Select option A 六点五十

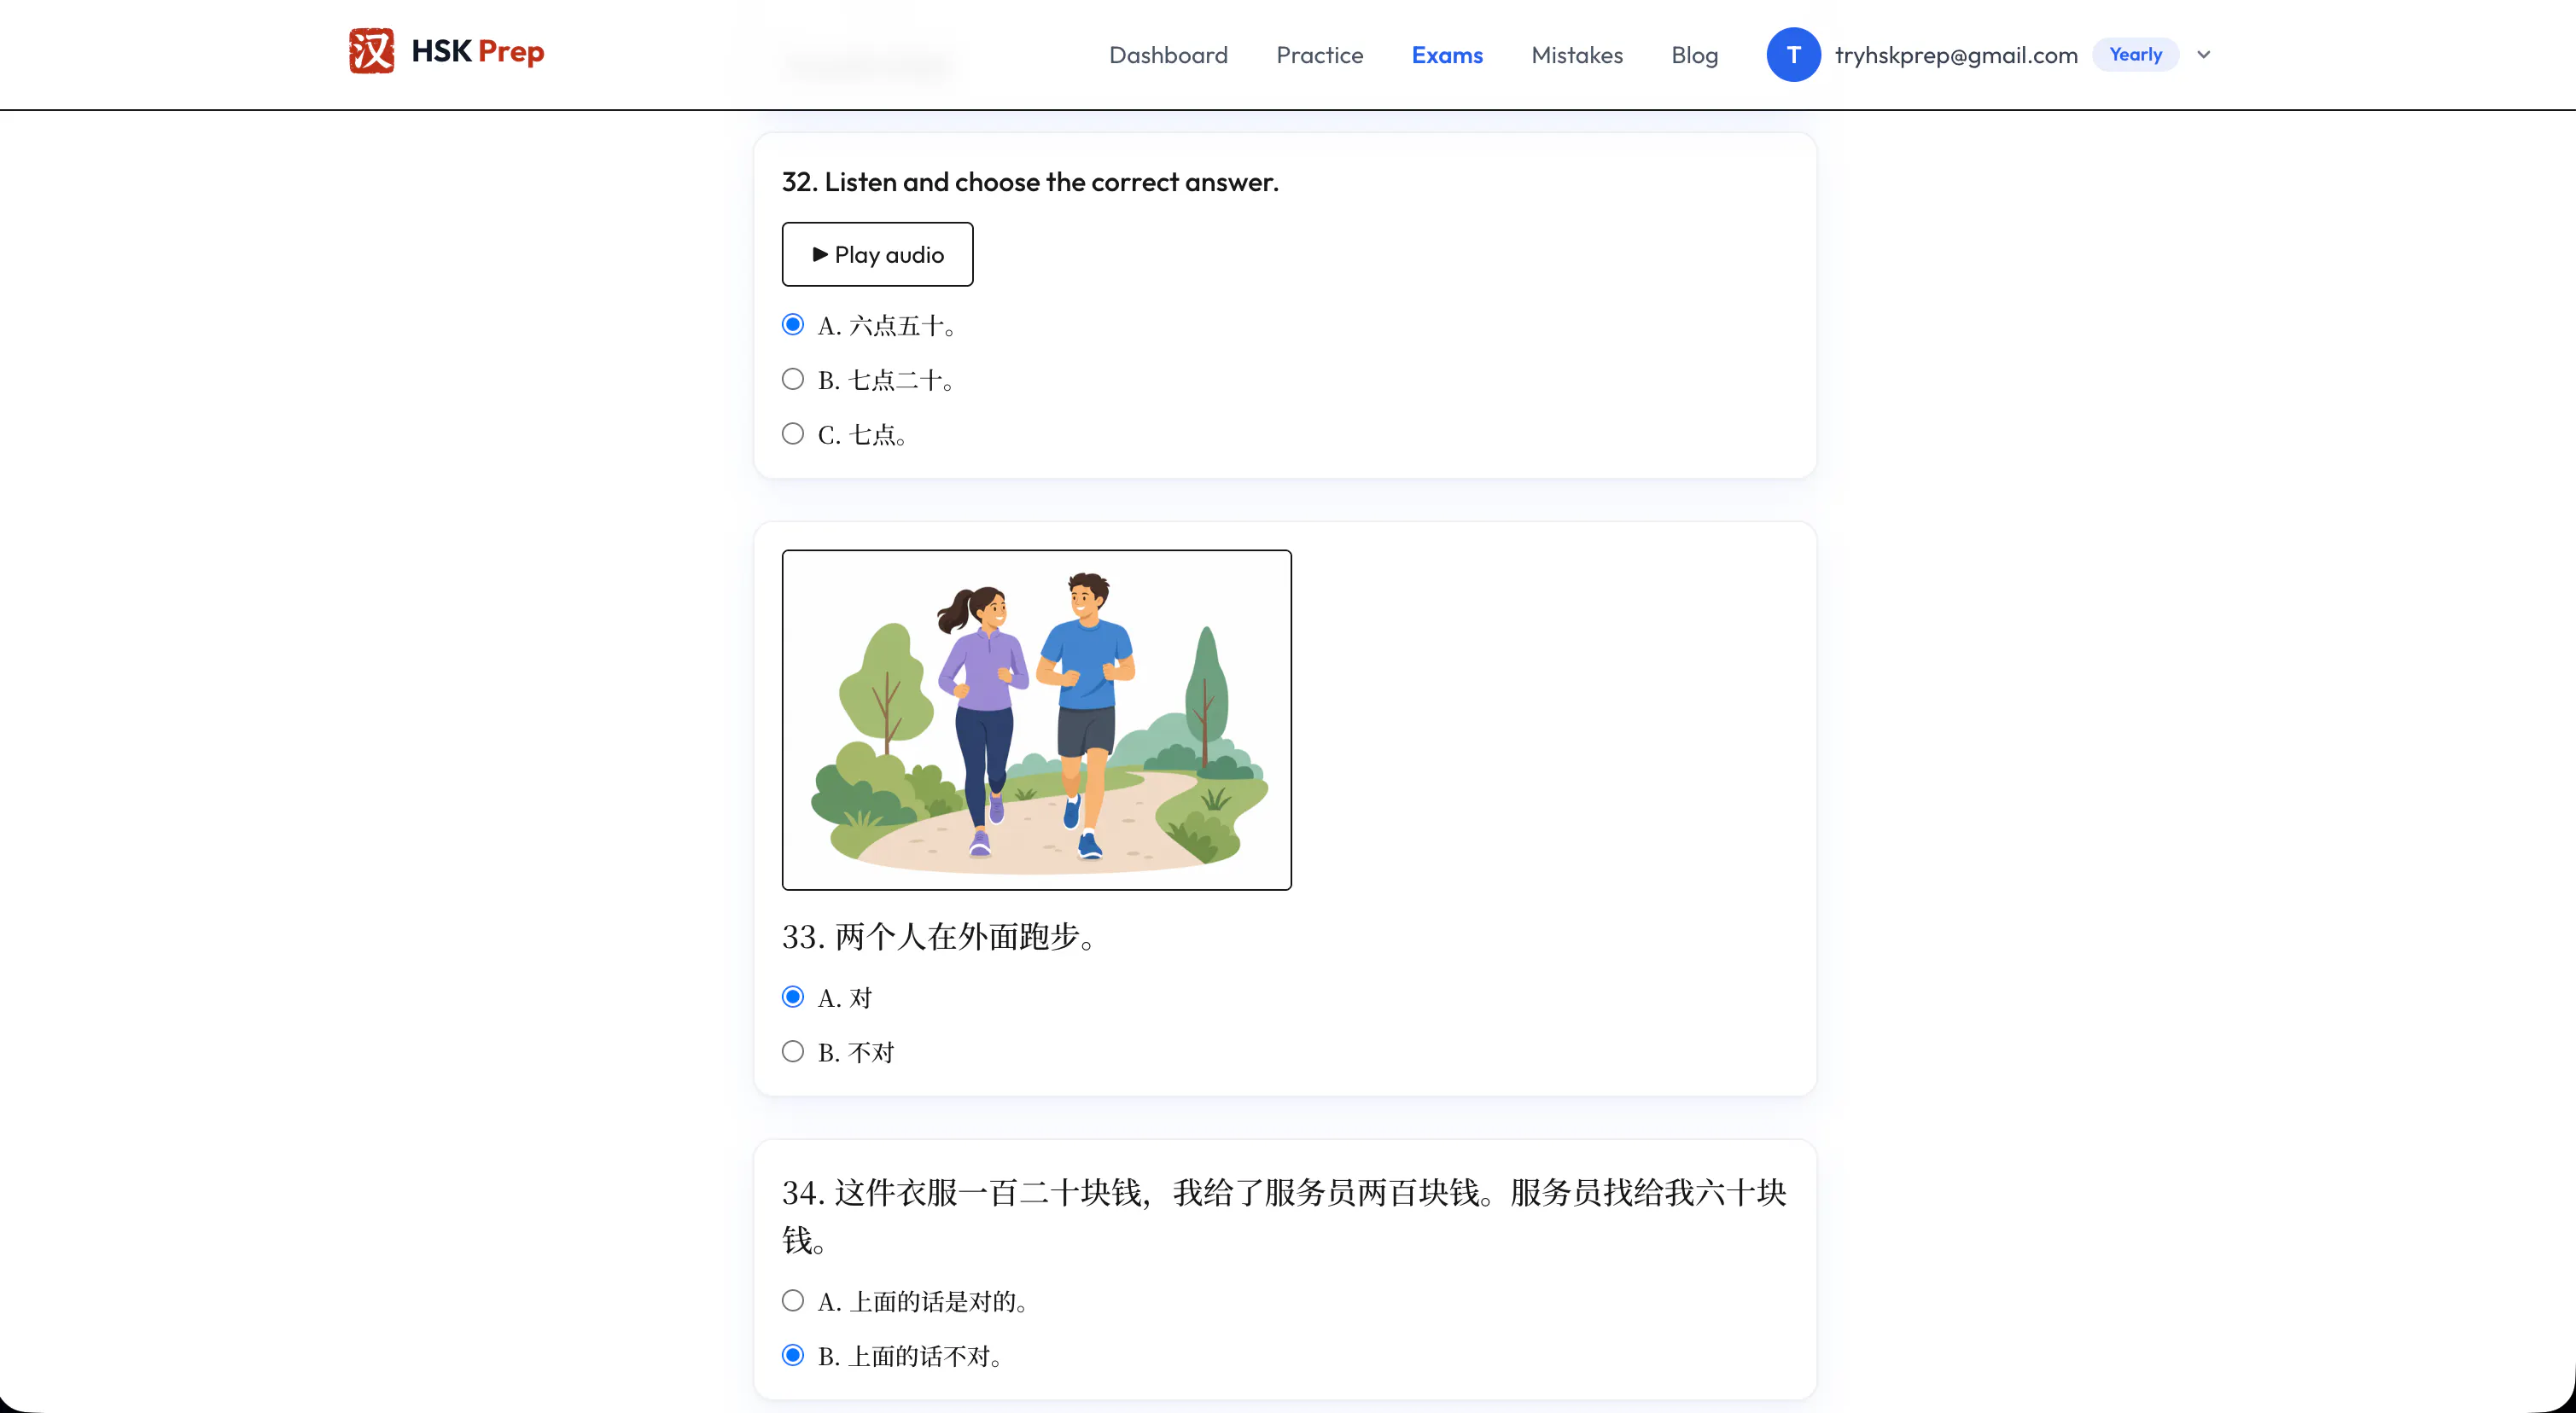pos(793,324)
